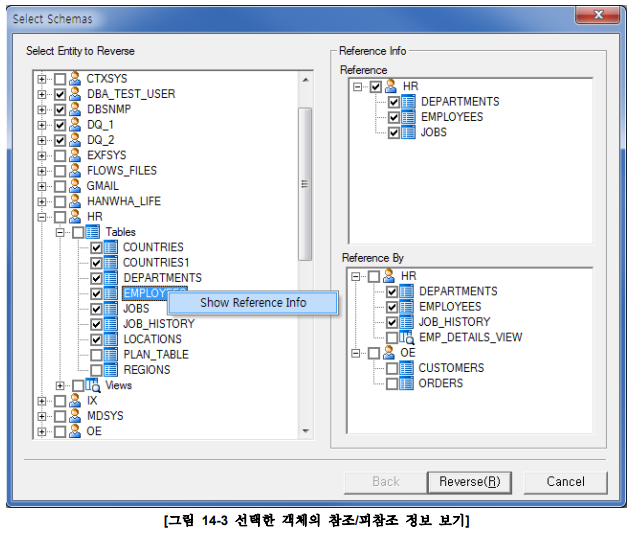Click the OE user icon in Reference By
The image size is (633, 533).
click(x=390, y=353)
